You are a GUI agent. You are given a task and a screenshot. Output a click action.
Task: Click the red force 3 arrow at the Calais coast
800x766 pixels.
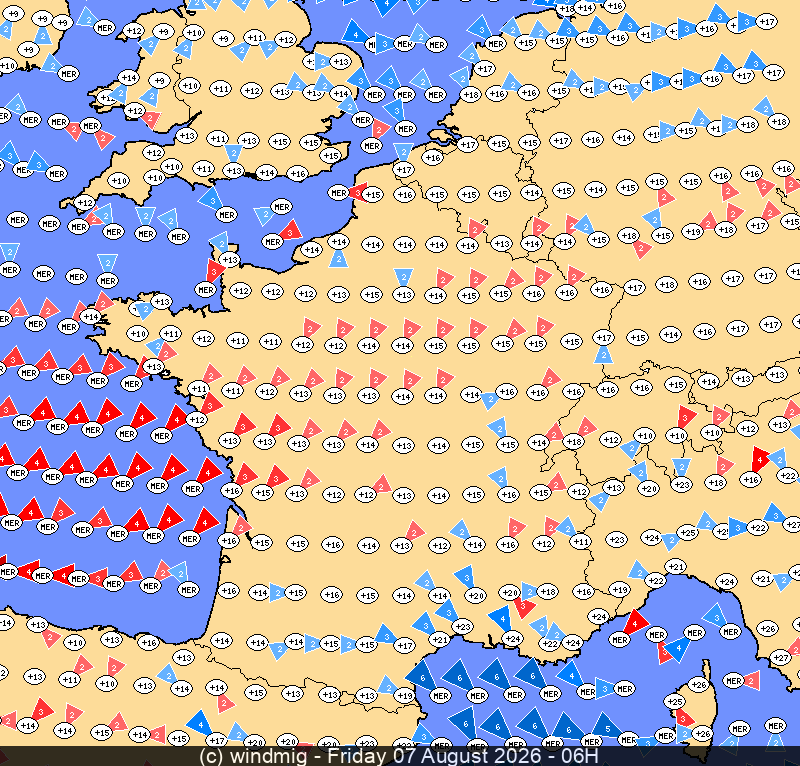click(x=358, y=192)
